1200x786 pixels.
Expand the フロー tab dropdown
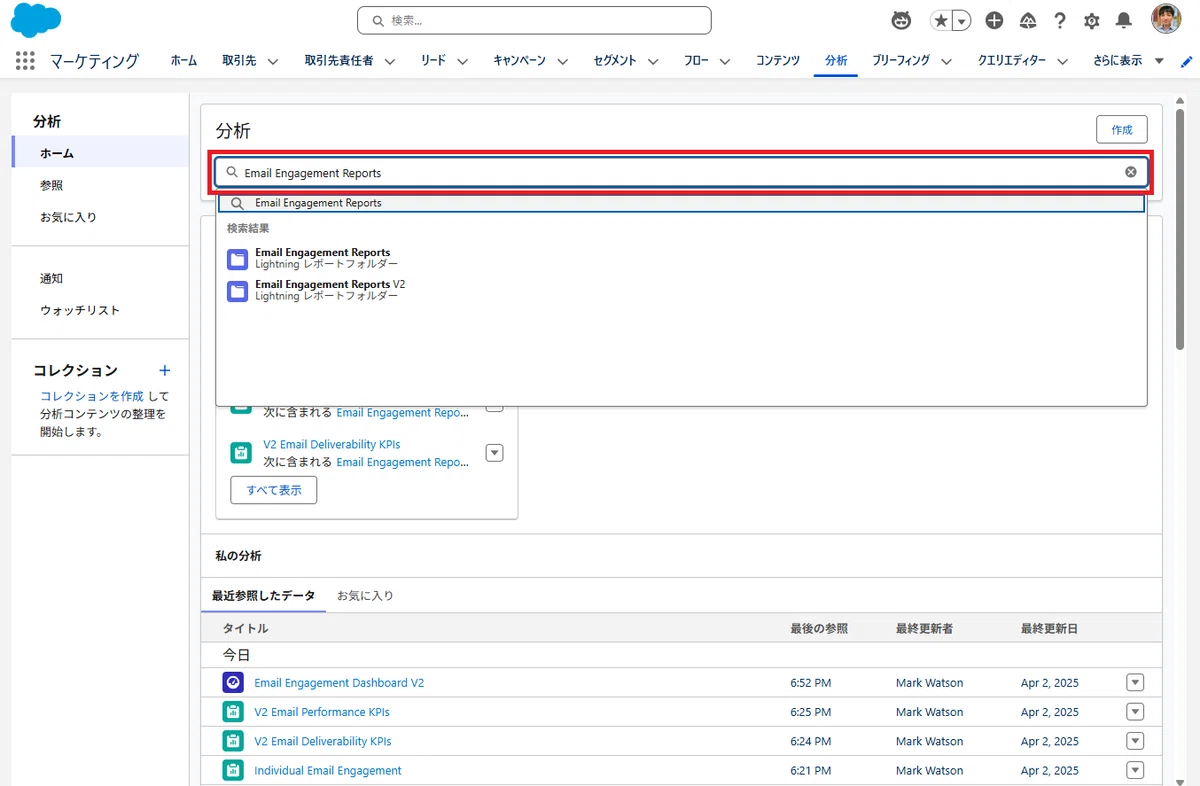pyautogui.click(x=724, y=61)
